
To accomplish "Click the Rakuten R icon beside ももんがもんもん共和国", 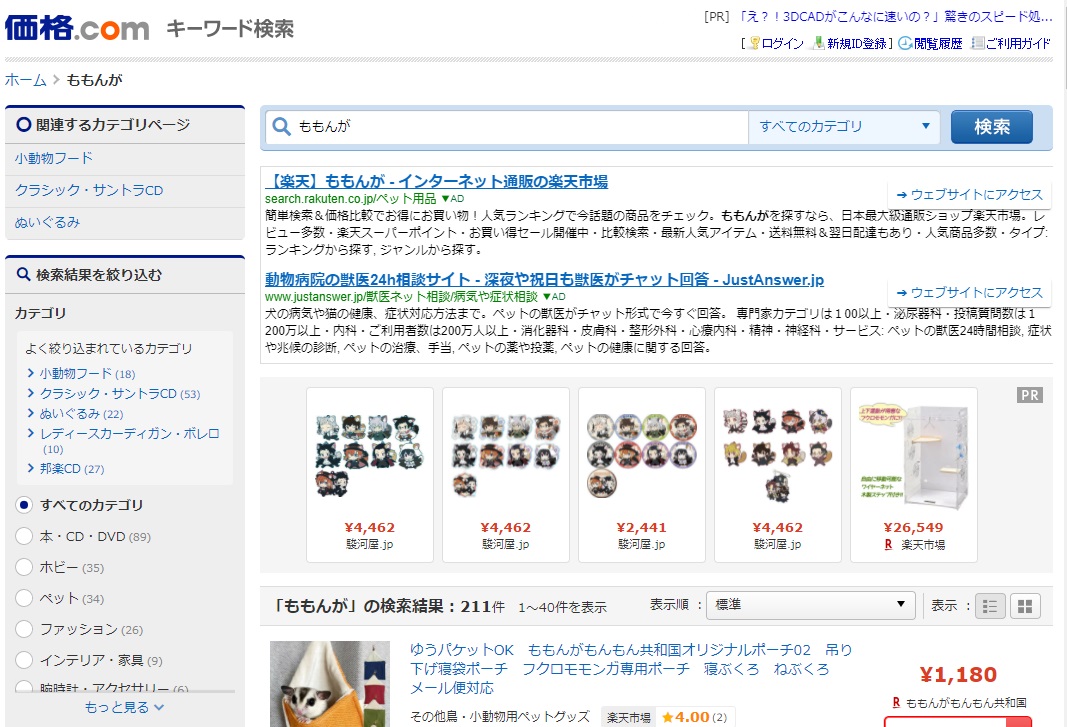I will coord(896,702).
